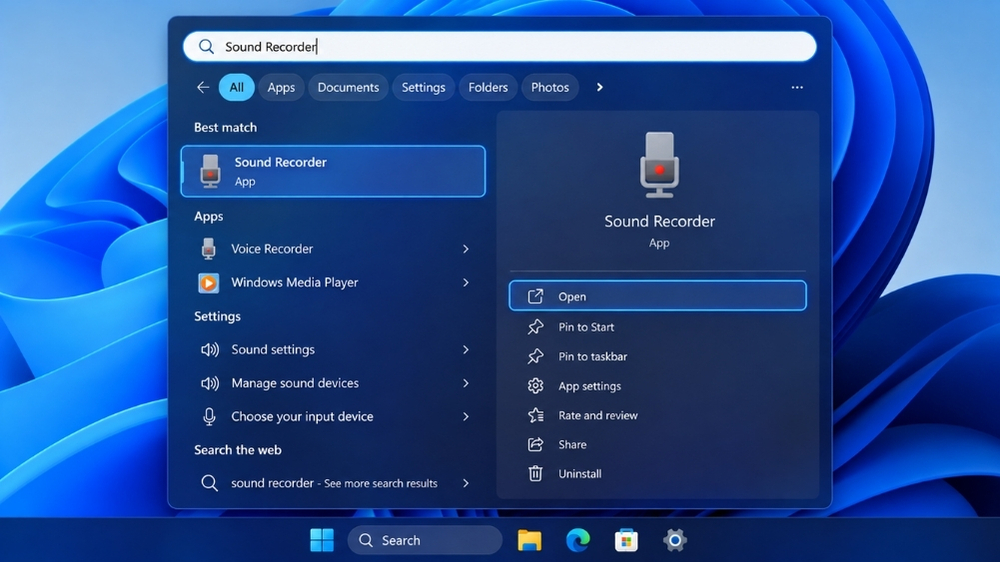Switch to the Documents filter tab

pos(348,87)
